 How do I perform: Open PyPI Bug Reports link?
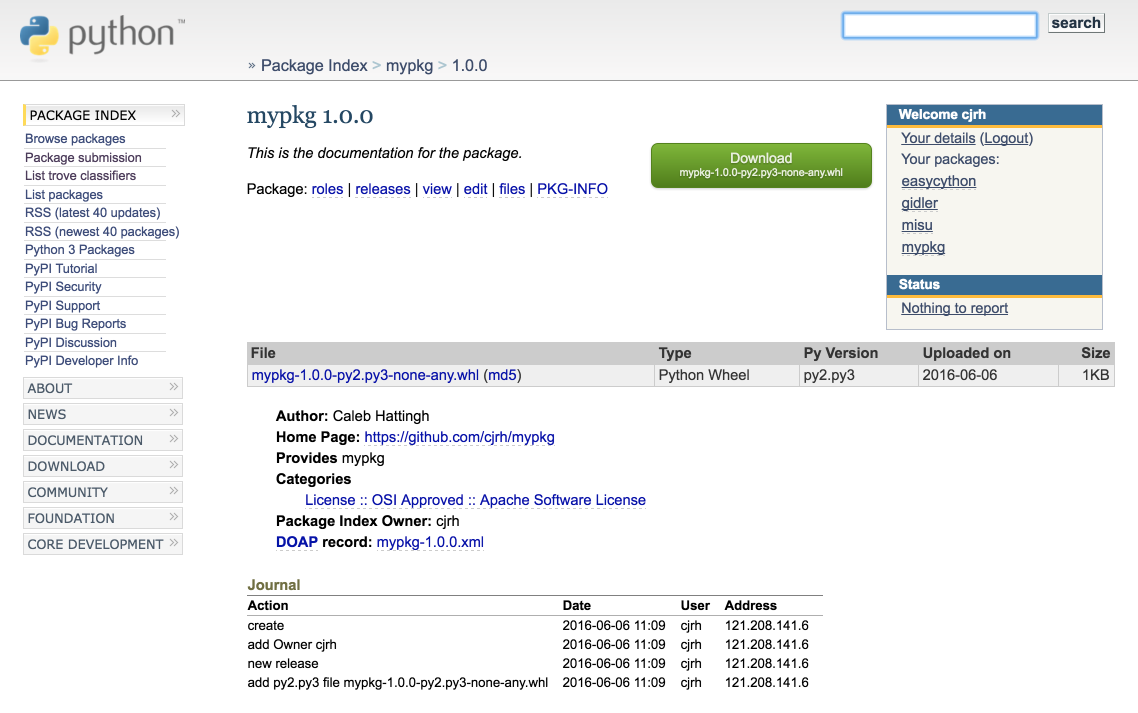[x=75, y=324]
